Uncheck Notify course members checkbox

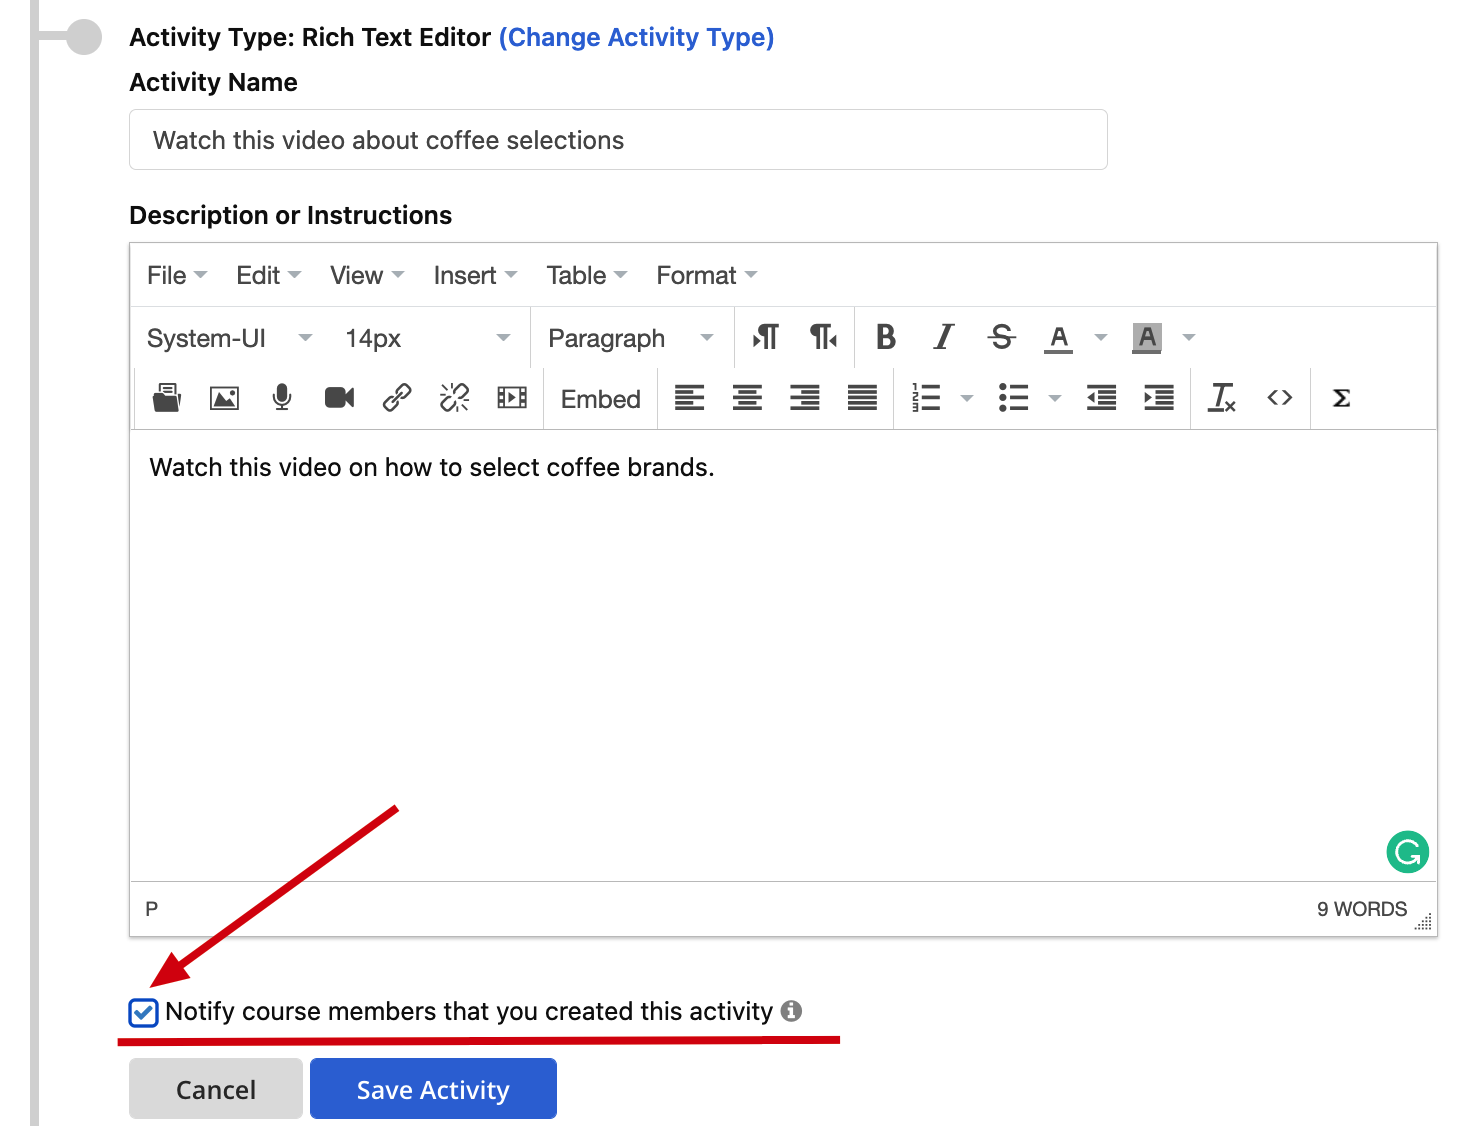tap(144, 1012)
